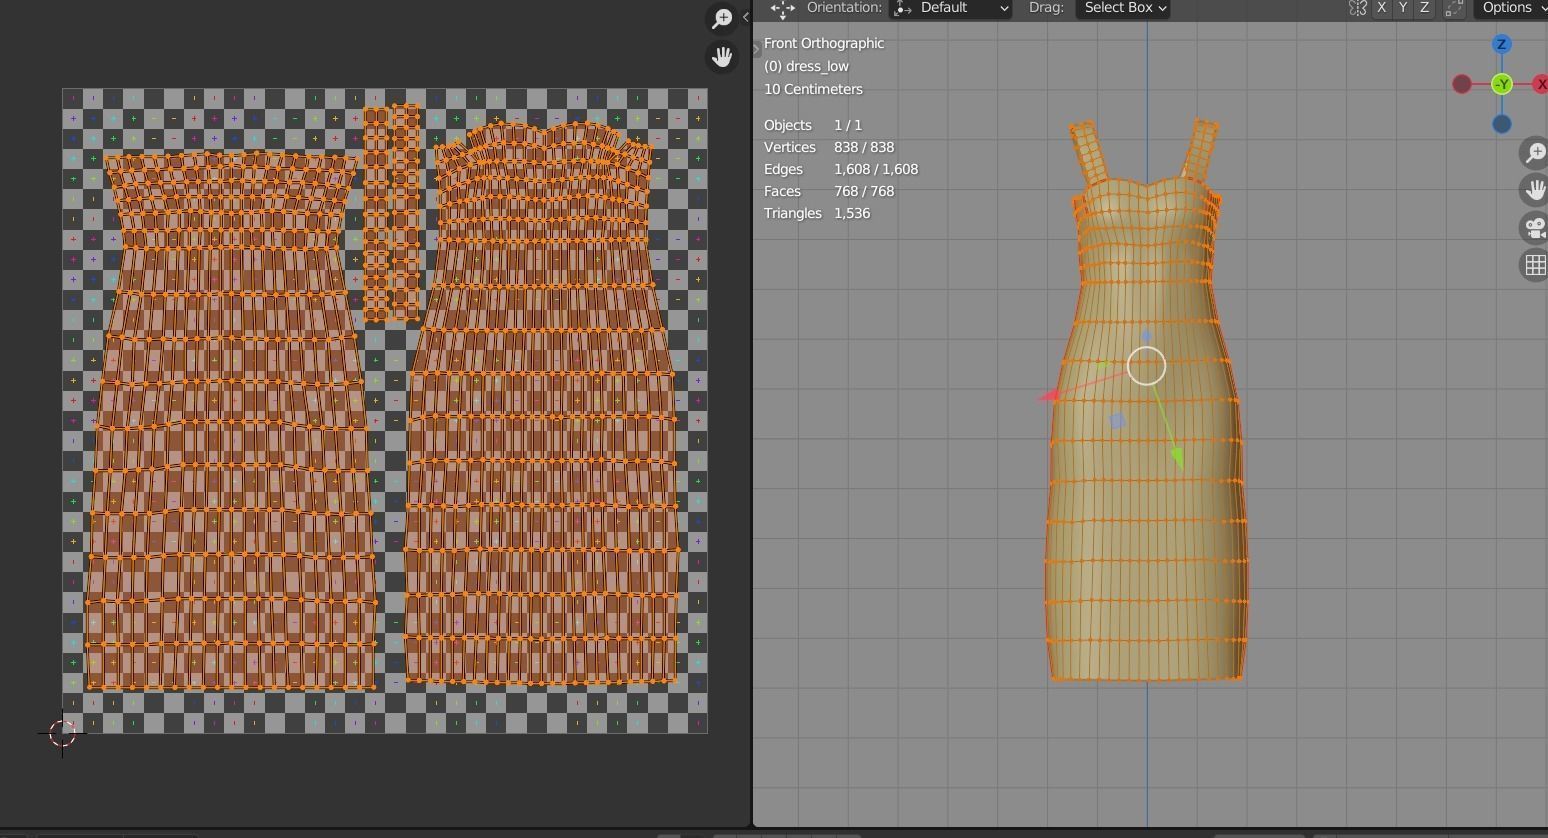Open the Options dropdown
Viewport: 1548px width, 838px height.
1512,8
